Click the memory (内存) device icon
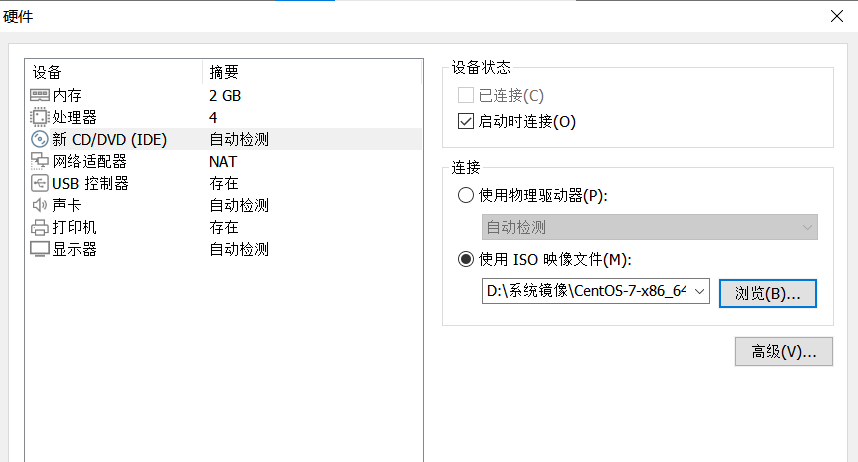 click(x=39, y=95)
